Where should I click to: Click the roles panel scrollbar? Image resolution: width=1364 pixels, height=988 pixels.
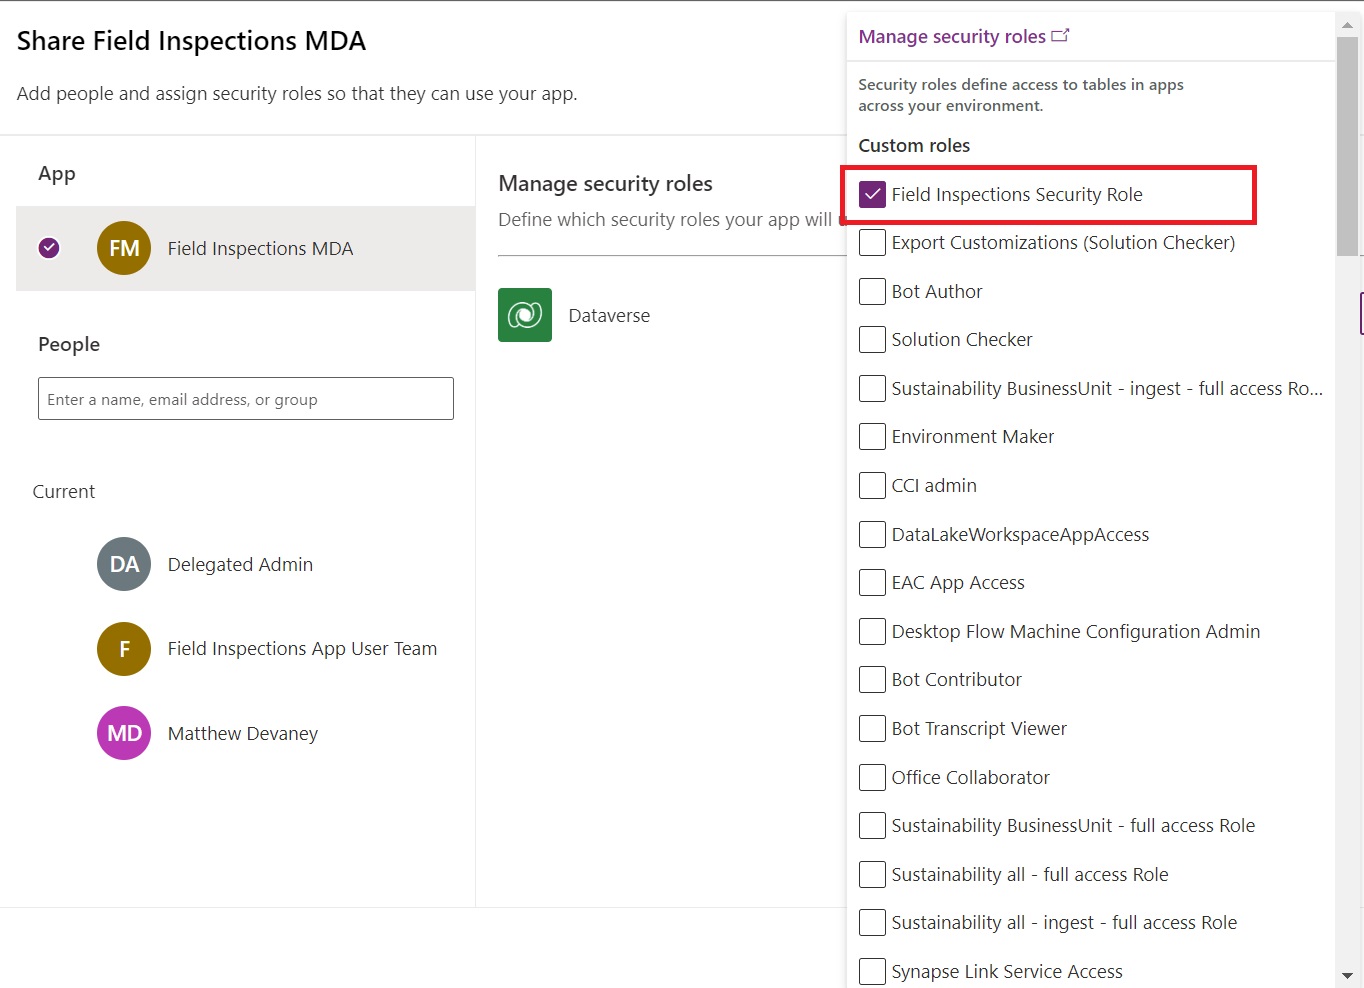click(1347, 140)
